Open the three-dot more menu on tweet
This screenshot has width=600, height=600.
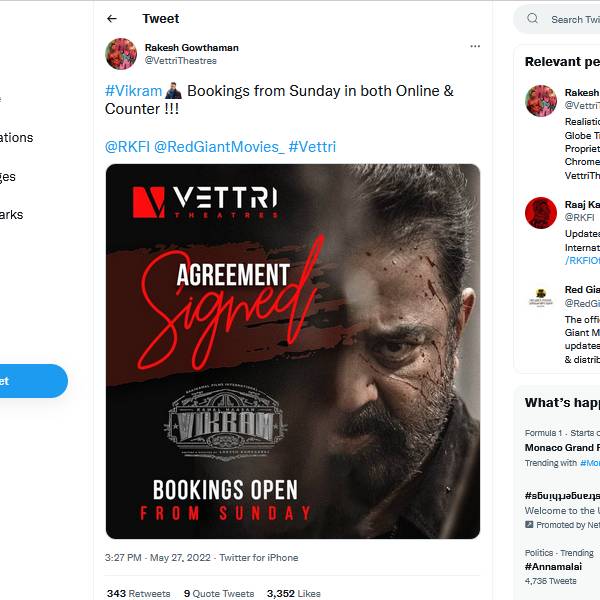click(x=475, y=46)
